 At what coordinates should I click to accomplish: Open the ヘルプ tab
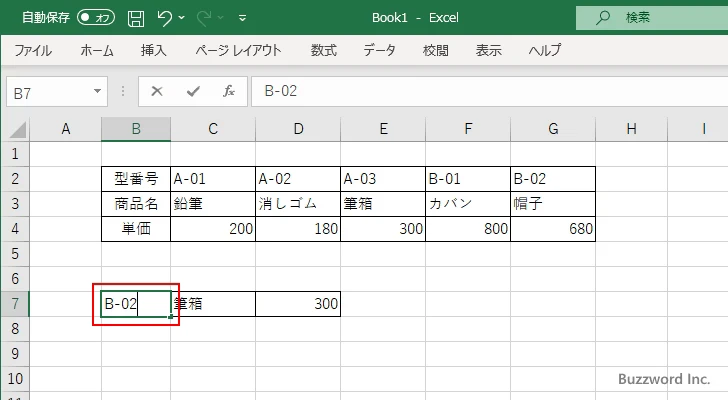[x=545, y=50]
